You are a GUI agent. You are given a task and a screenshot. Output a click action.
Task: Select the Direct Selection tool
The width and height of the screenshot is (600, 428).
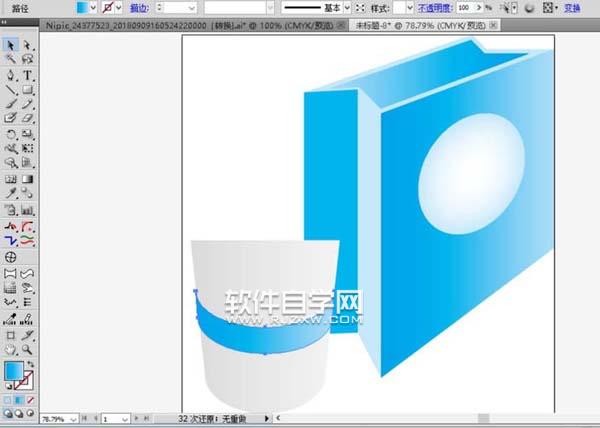pyautogui.click(x=27, y=45)
